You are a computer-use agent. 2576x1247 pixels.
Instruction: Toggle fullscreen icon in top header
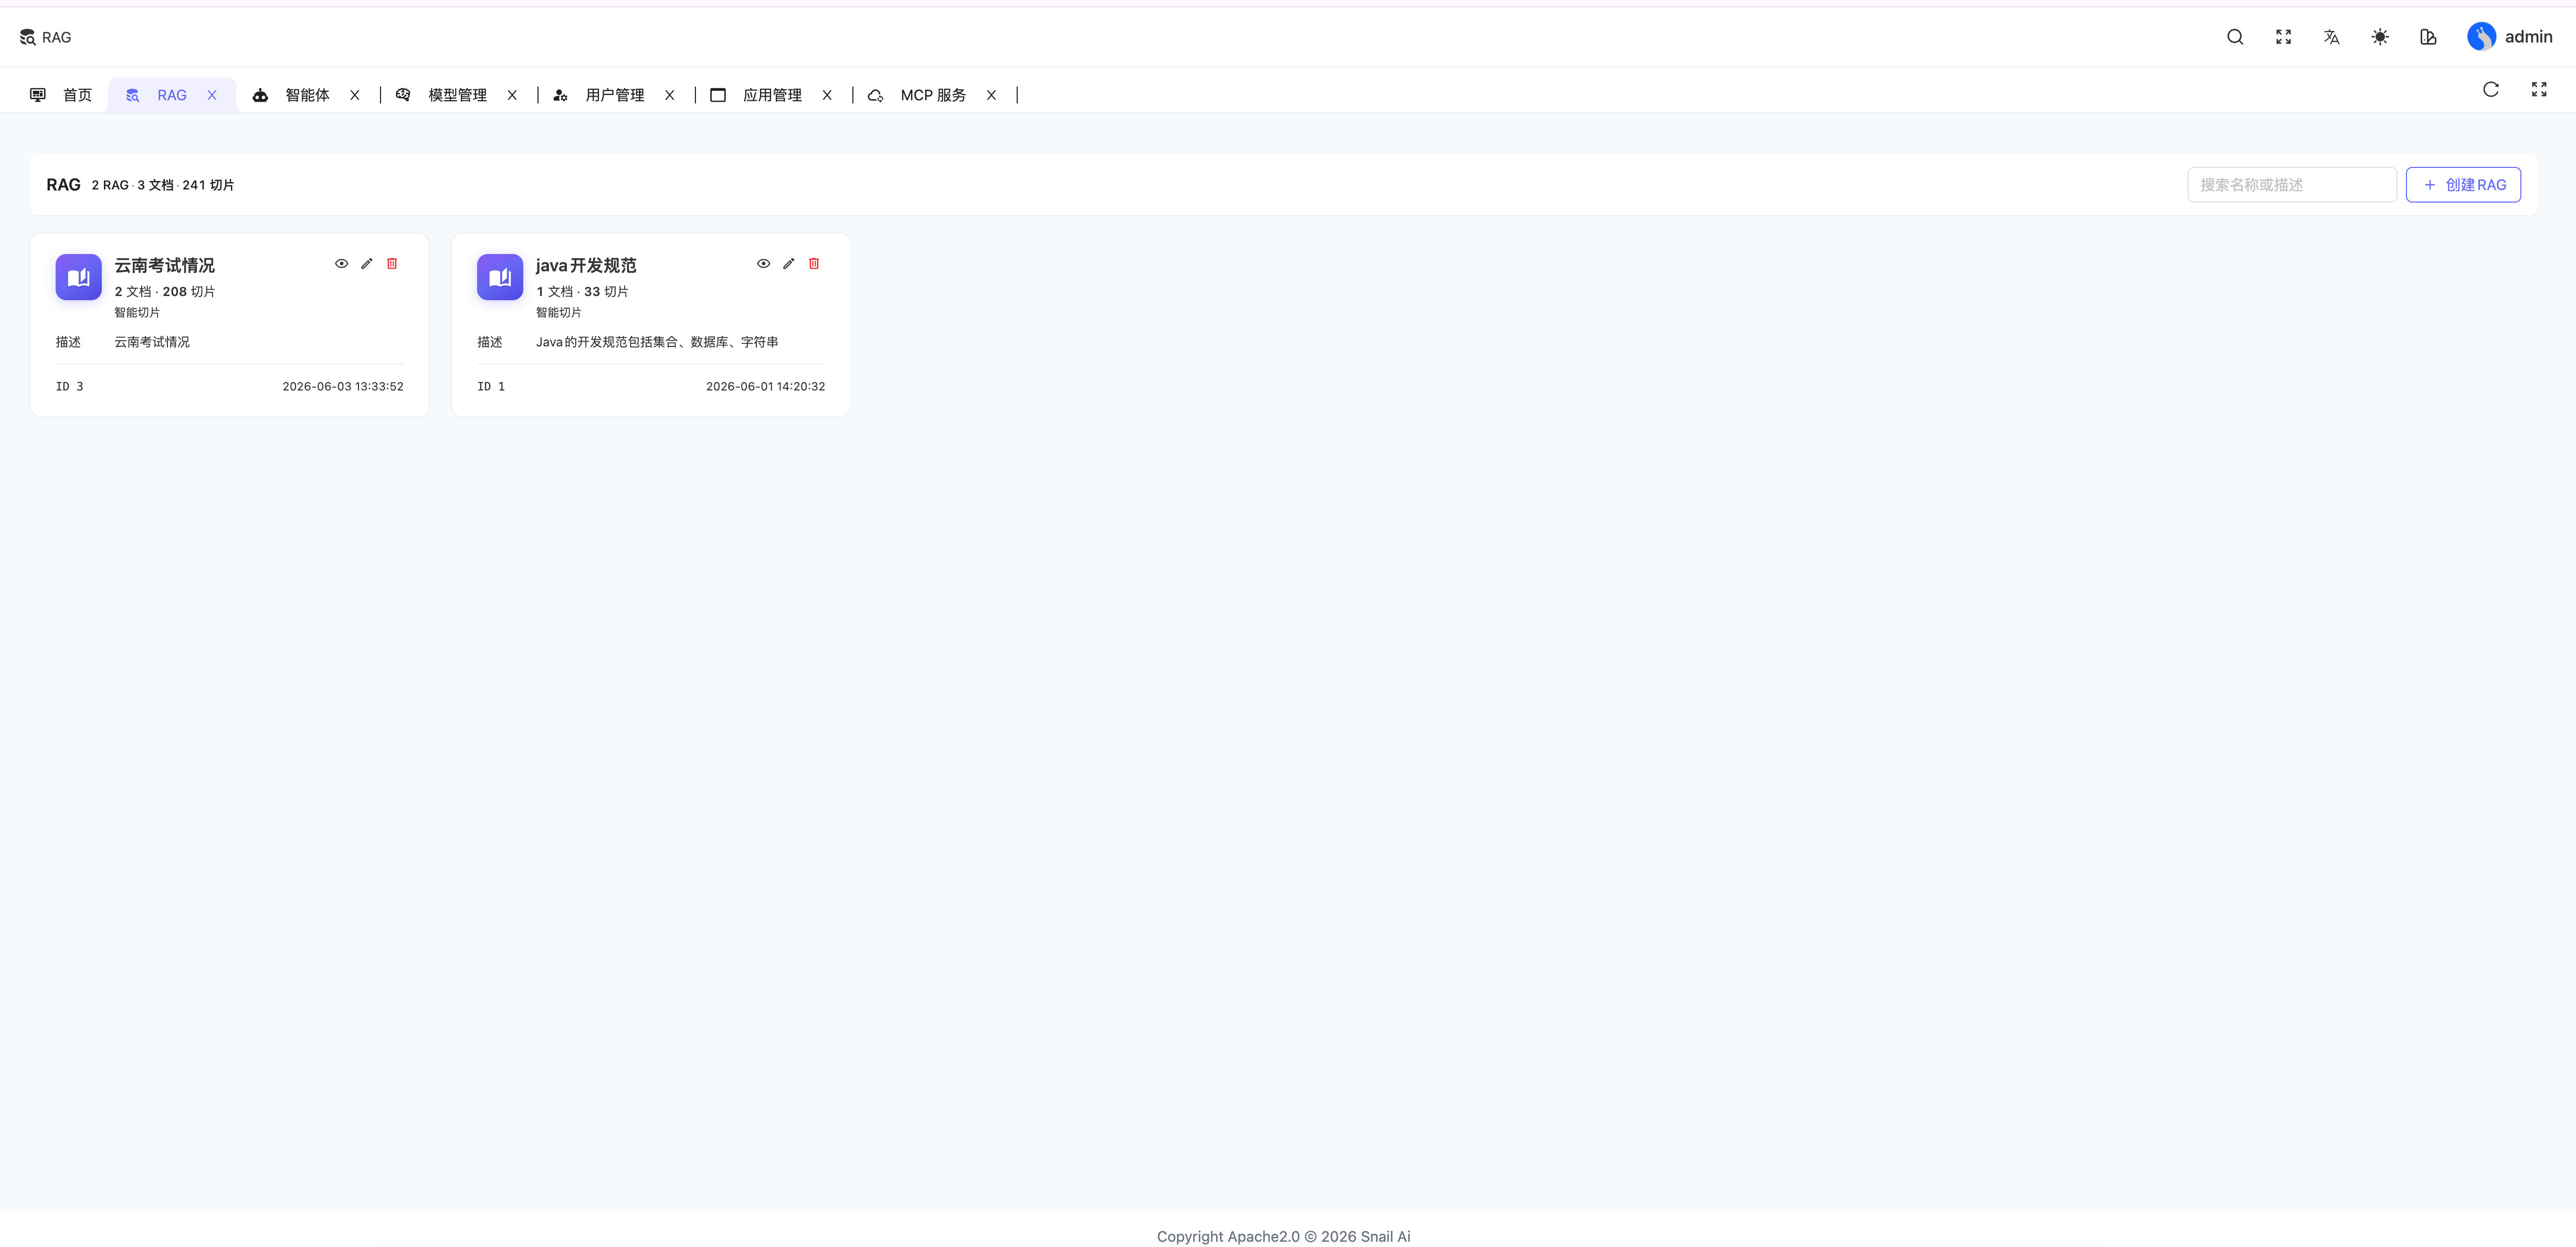click(2283, 37)
